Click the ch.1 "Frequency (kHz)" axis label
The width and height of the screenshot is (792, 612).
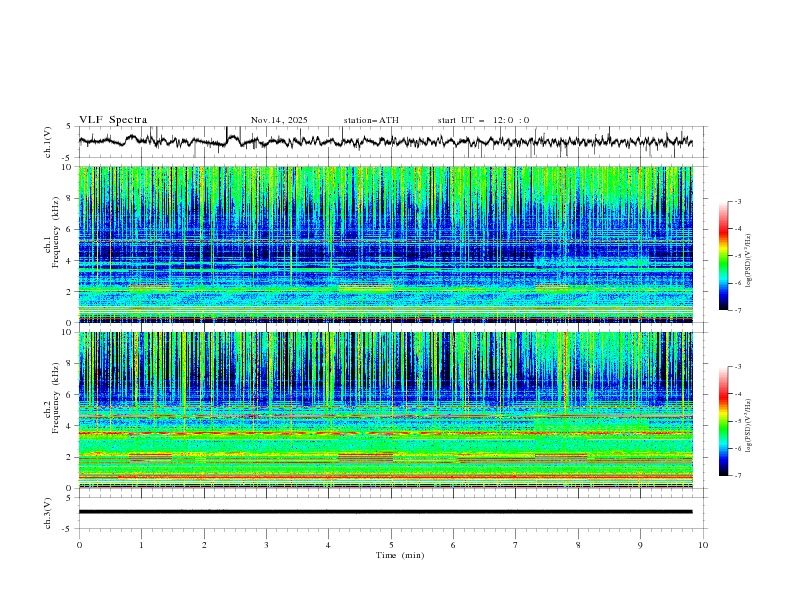(x=55, y=232)
